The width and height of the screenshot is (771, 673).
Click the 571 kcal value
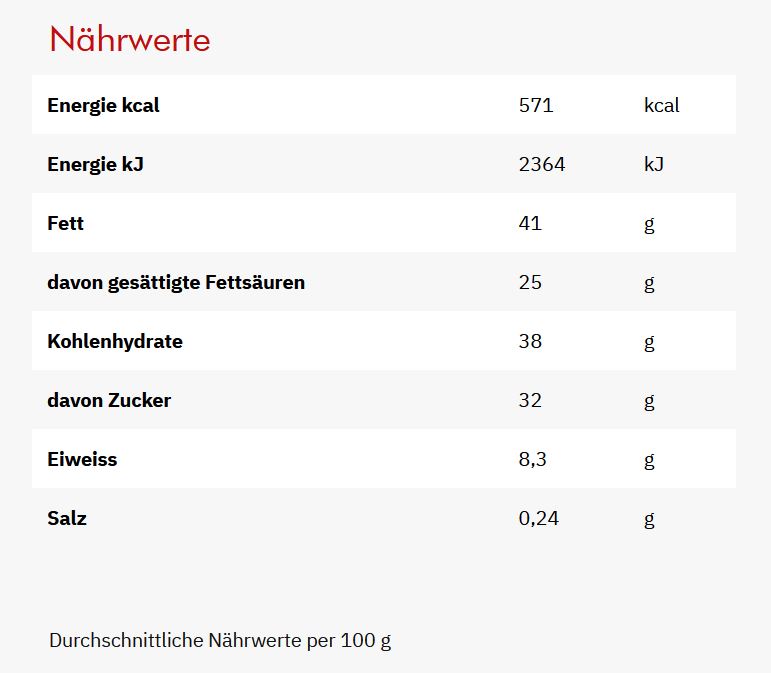pyautogui.click(x=536, y=105)
